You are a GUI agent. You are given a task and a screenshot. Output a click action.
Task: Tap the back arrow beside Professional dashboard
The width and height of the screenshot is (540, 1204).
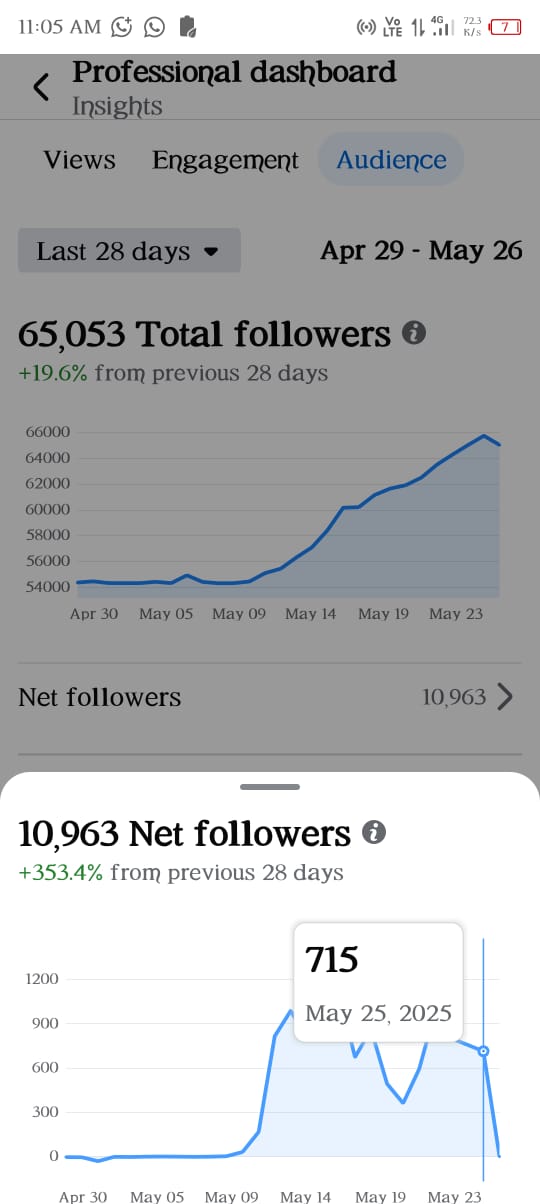click(x=40, y=88)
